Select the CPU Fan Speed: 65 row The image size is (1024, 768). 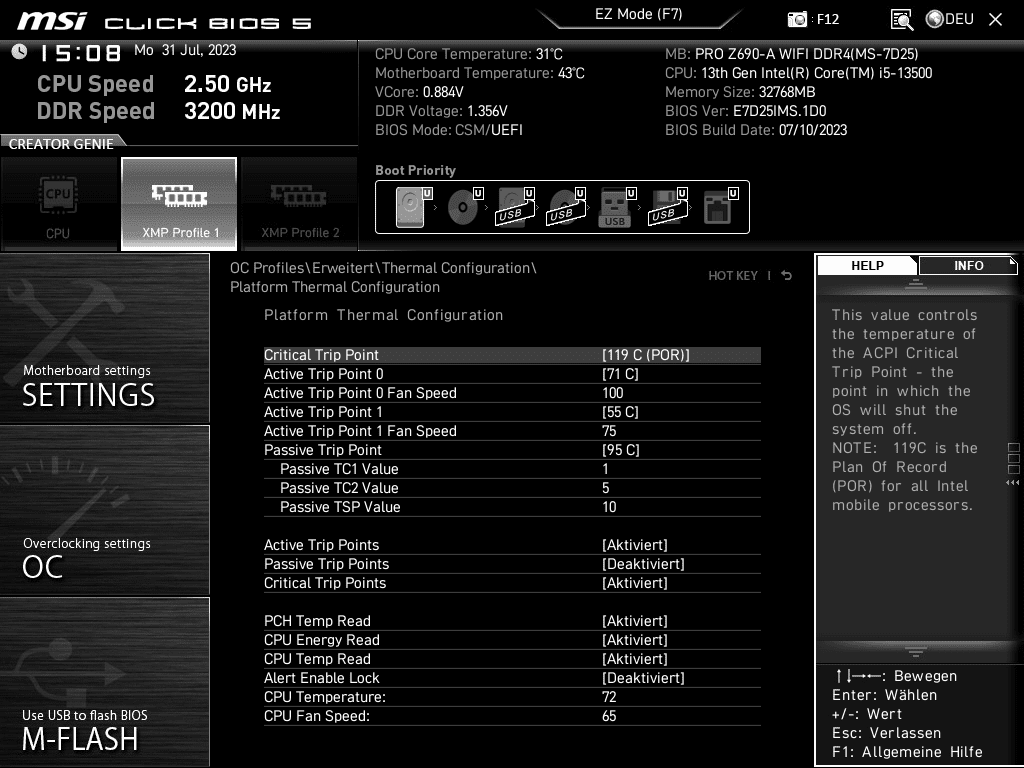(512, 716)
